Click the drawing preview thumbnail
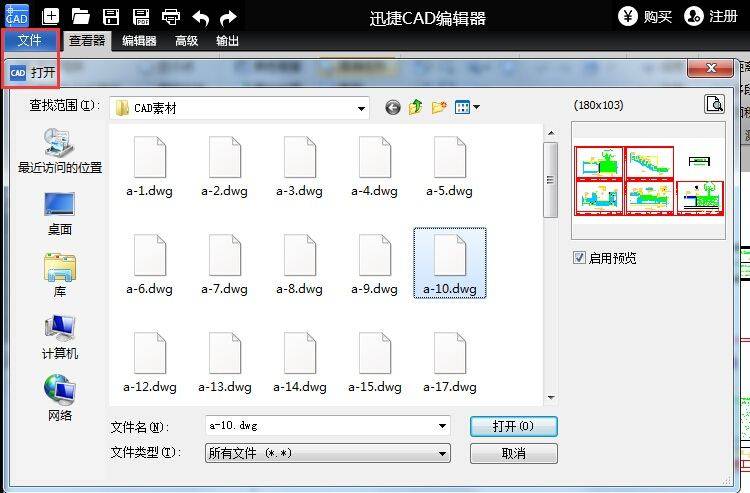 click(649, 180)
